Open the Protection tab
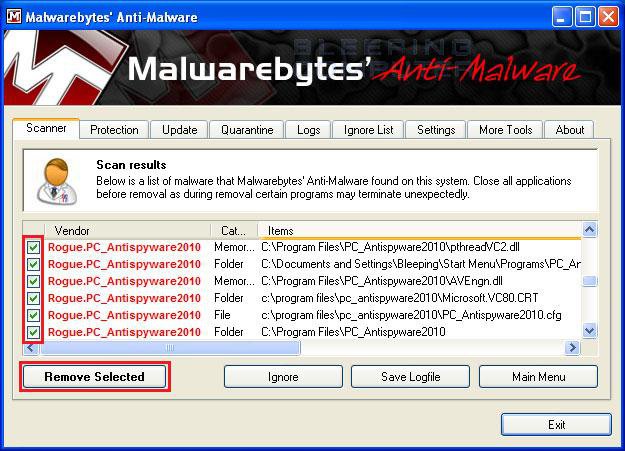Image resolution: width=625 pixels, height=451 pixels. pos(114,130)
